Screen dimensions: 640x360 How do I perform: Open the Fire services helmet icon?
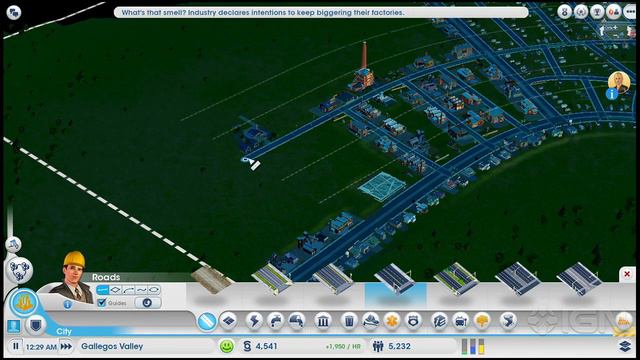tap(371, 321)
